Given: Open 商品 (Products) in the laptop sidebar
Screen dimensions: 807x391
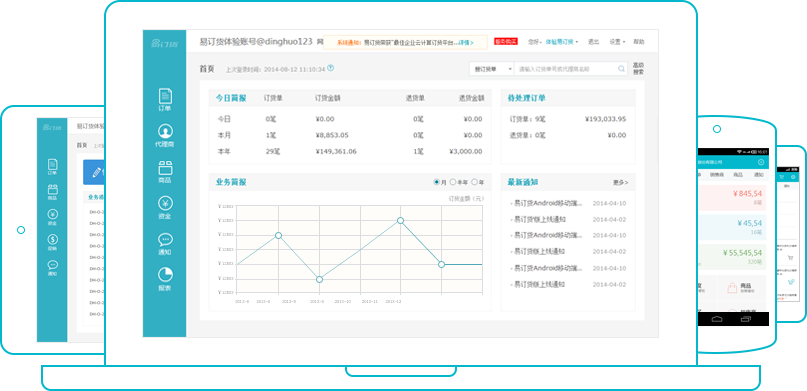Looking at the screenshot, I should pyautogui.click(x=165, y=172).
